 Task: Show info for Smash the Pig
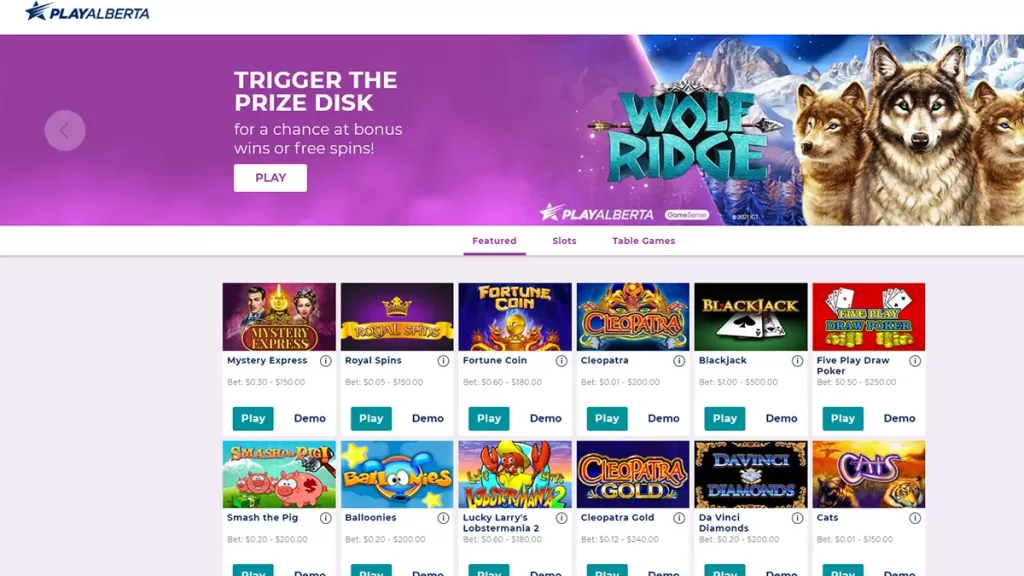click(x=325, y=518)
